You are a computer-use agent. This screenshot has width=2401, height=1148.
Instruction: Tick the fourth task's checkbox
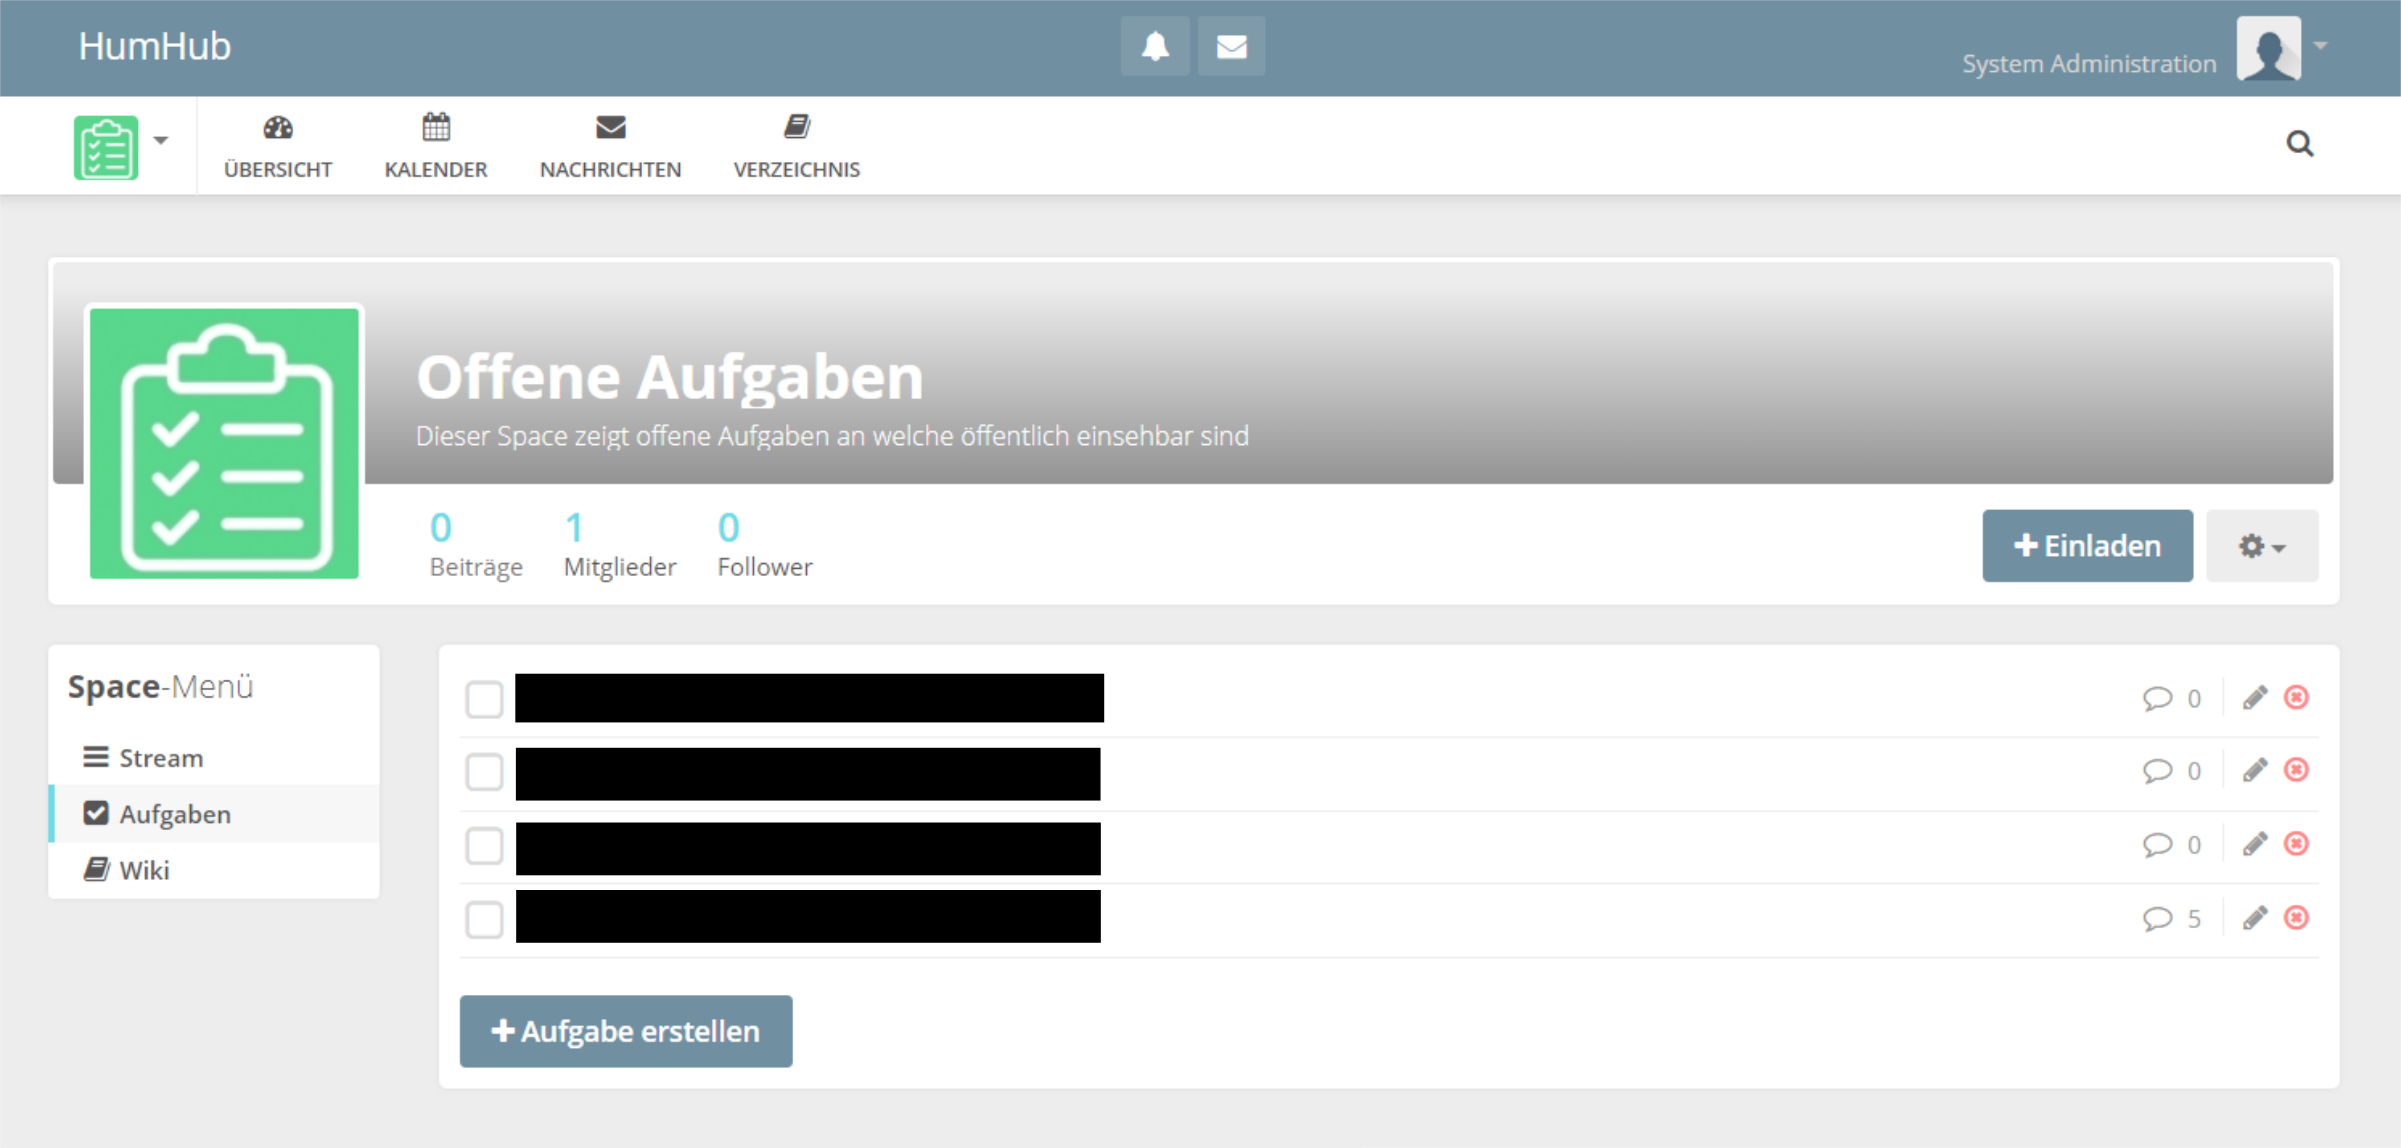point(485,919)
